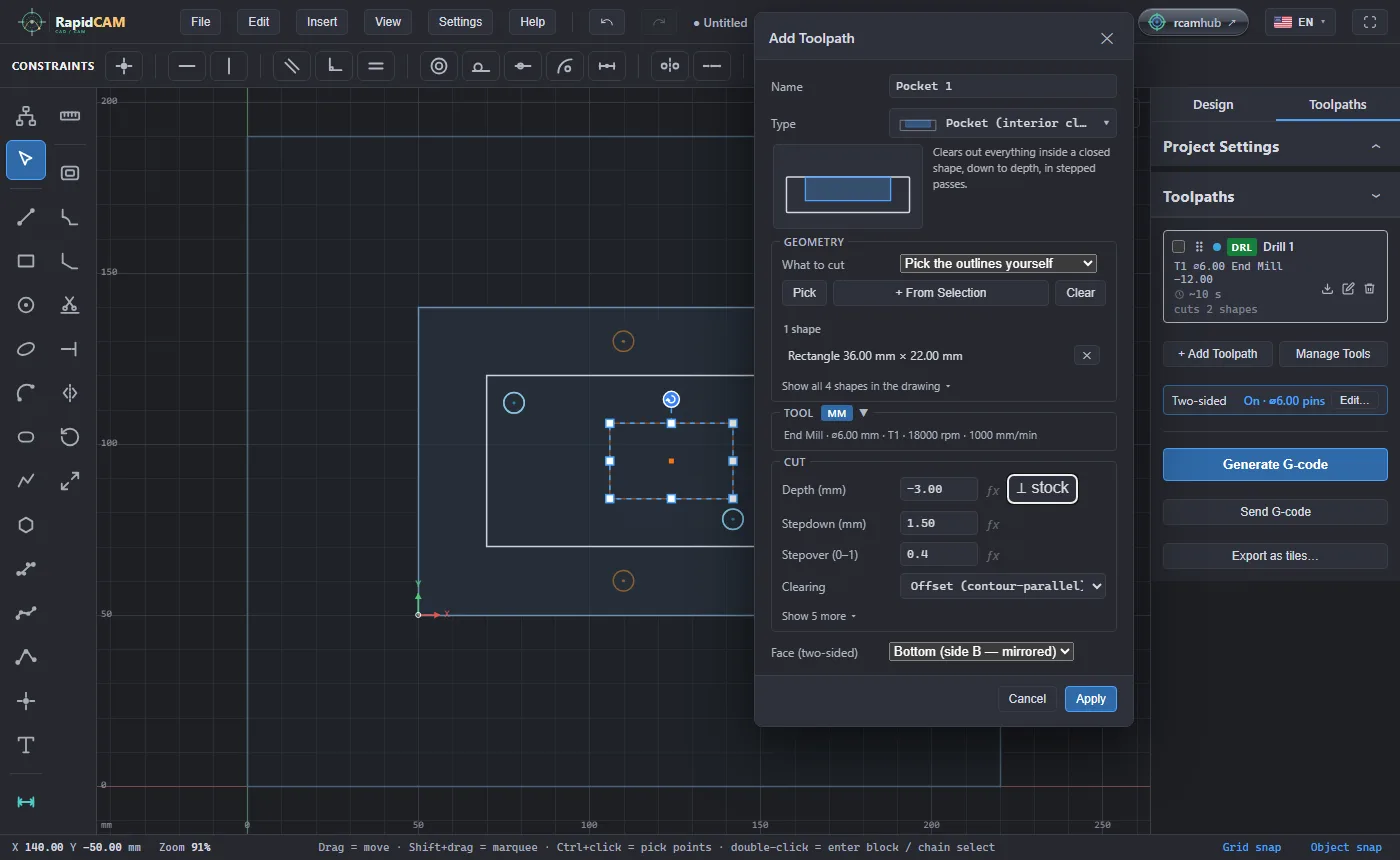Select the Text tool
Image resolution: width=1400 pixels, height=860 pixels.
[26, 745]
